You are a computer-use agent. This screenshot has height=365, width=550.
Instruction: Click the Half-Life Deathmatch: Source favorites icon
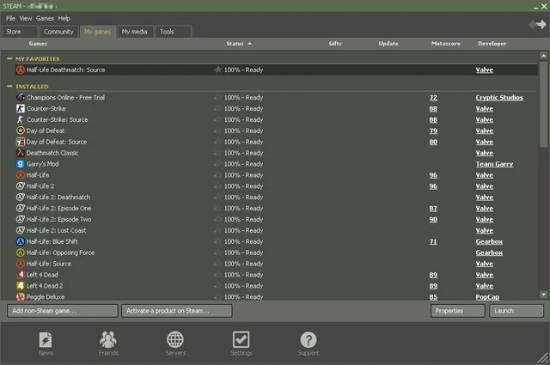point(20,70)
